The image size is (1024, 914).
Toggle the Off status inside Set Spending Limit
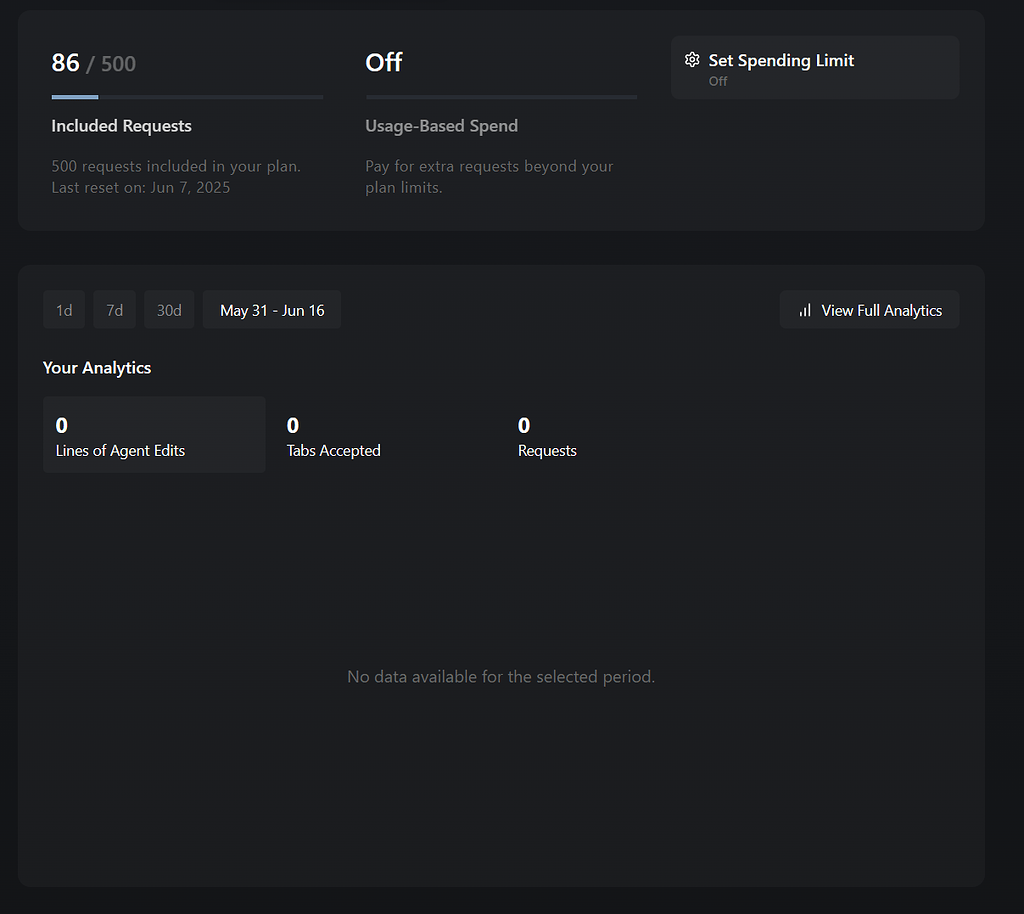[717, 81]
